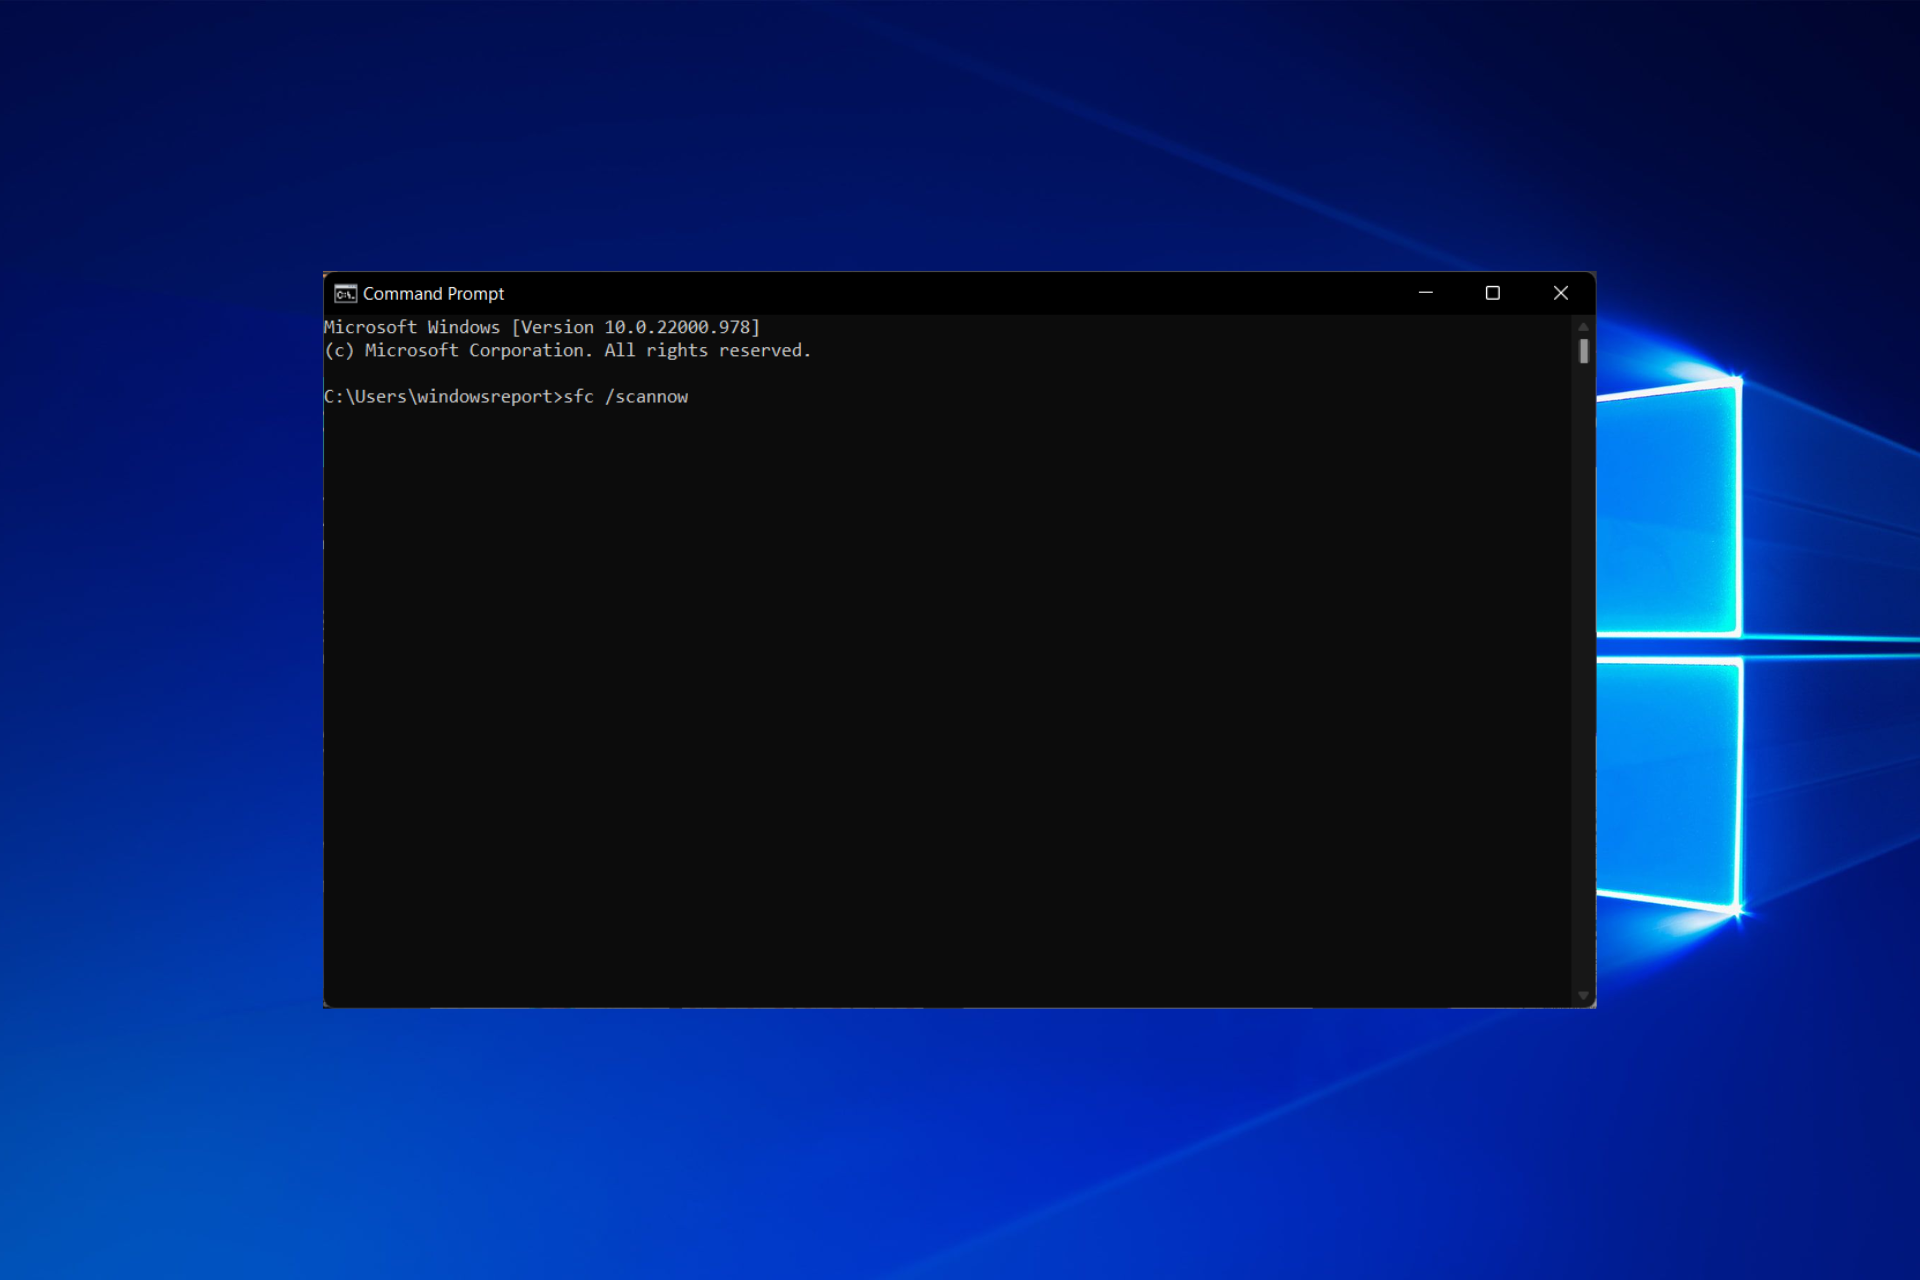Click the '(c) Microsoft Corporation. All rights reserved.' line
The image size is (1920, 1280).
[568, 350]
